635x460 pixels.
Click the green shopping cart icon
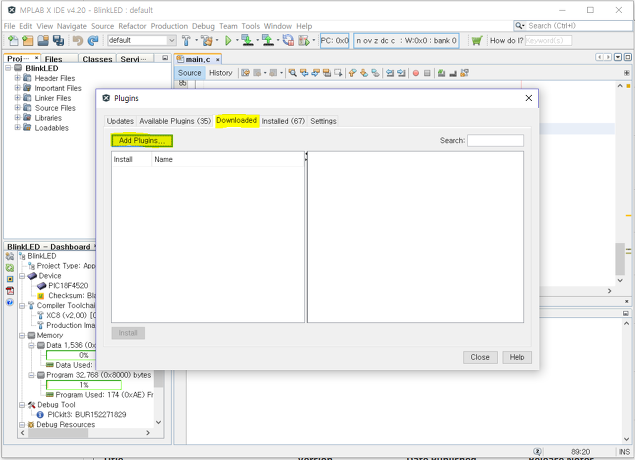(x=477, y=40)
